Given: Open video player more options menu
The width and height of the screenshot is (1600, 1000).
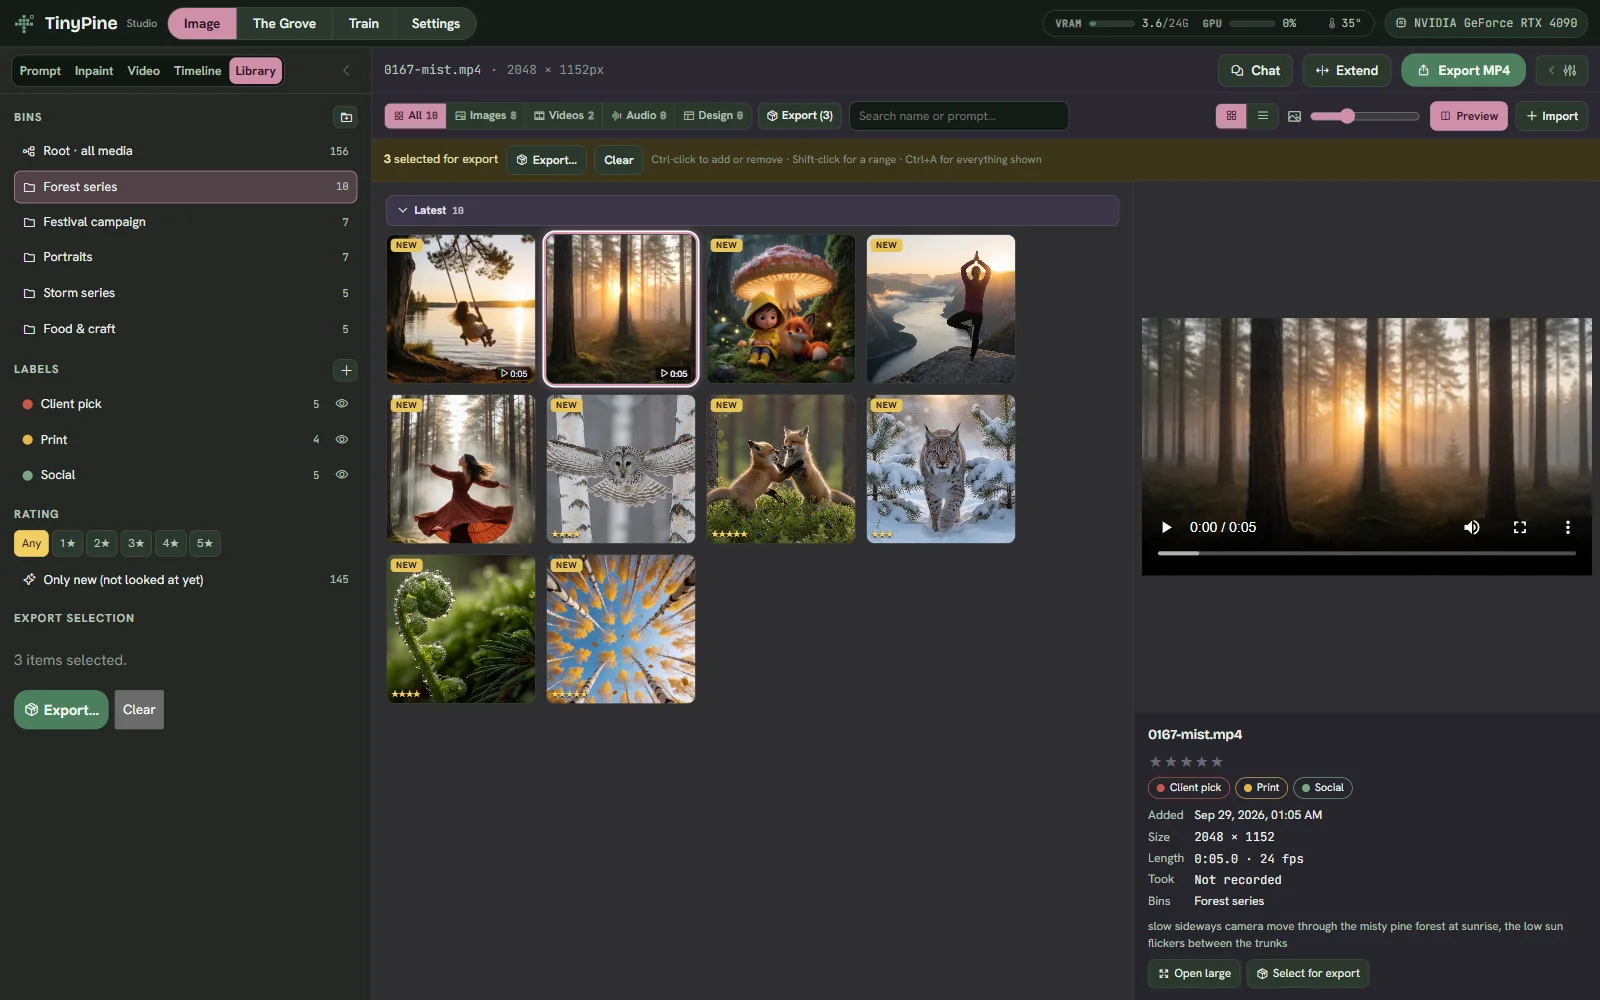Looking at the screenshot, I should pos(1567,527).
